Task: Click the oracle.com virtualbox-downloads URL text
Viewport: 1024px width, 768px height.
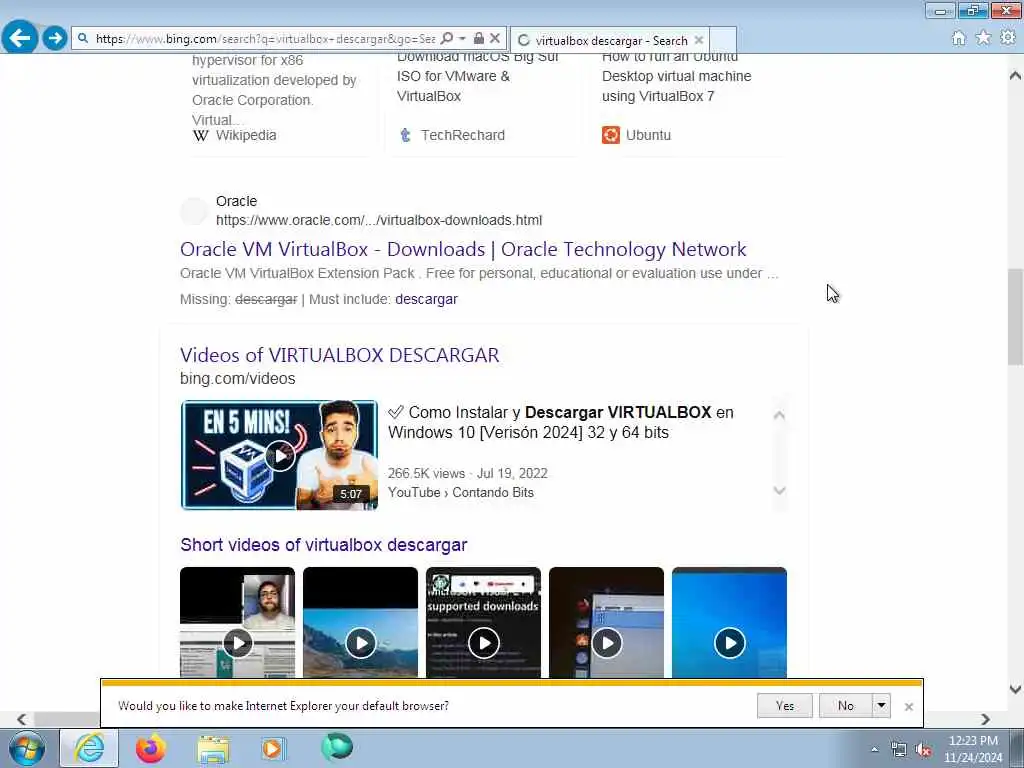Action: tap(379, 220)
